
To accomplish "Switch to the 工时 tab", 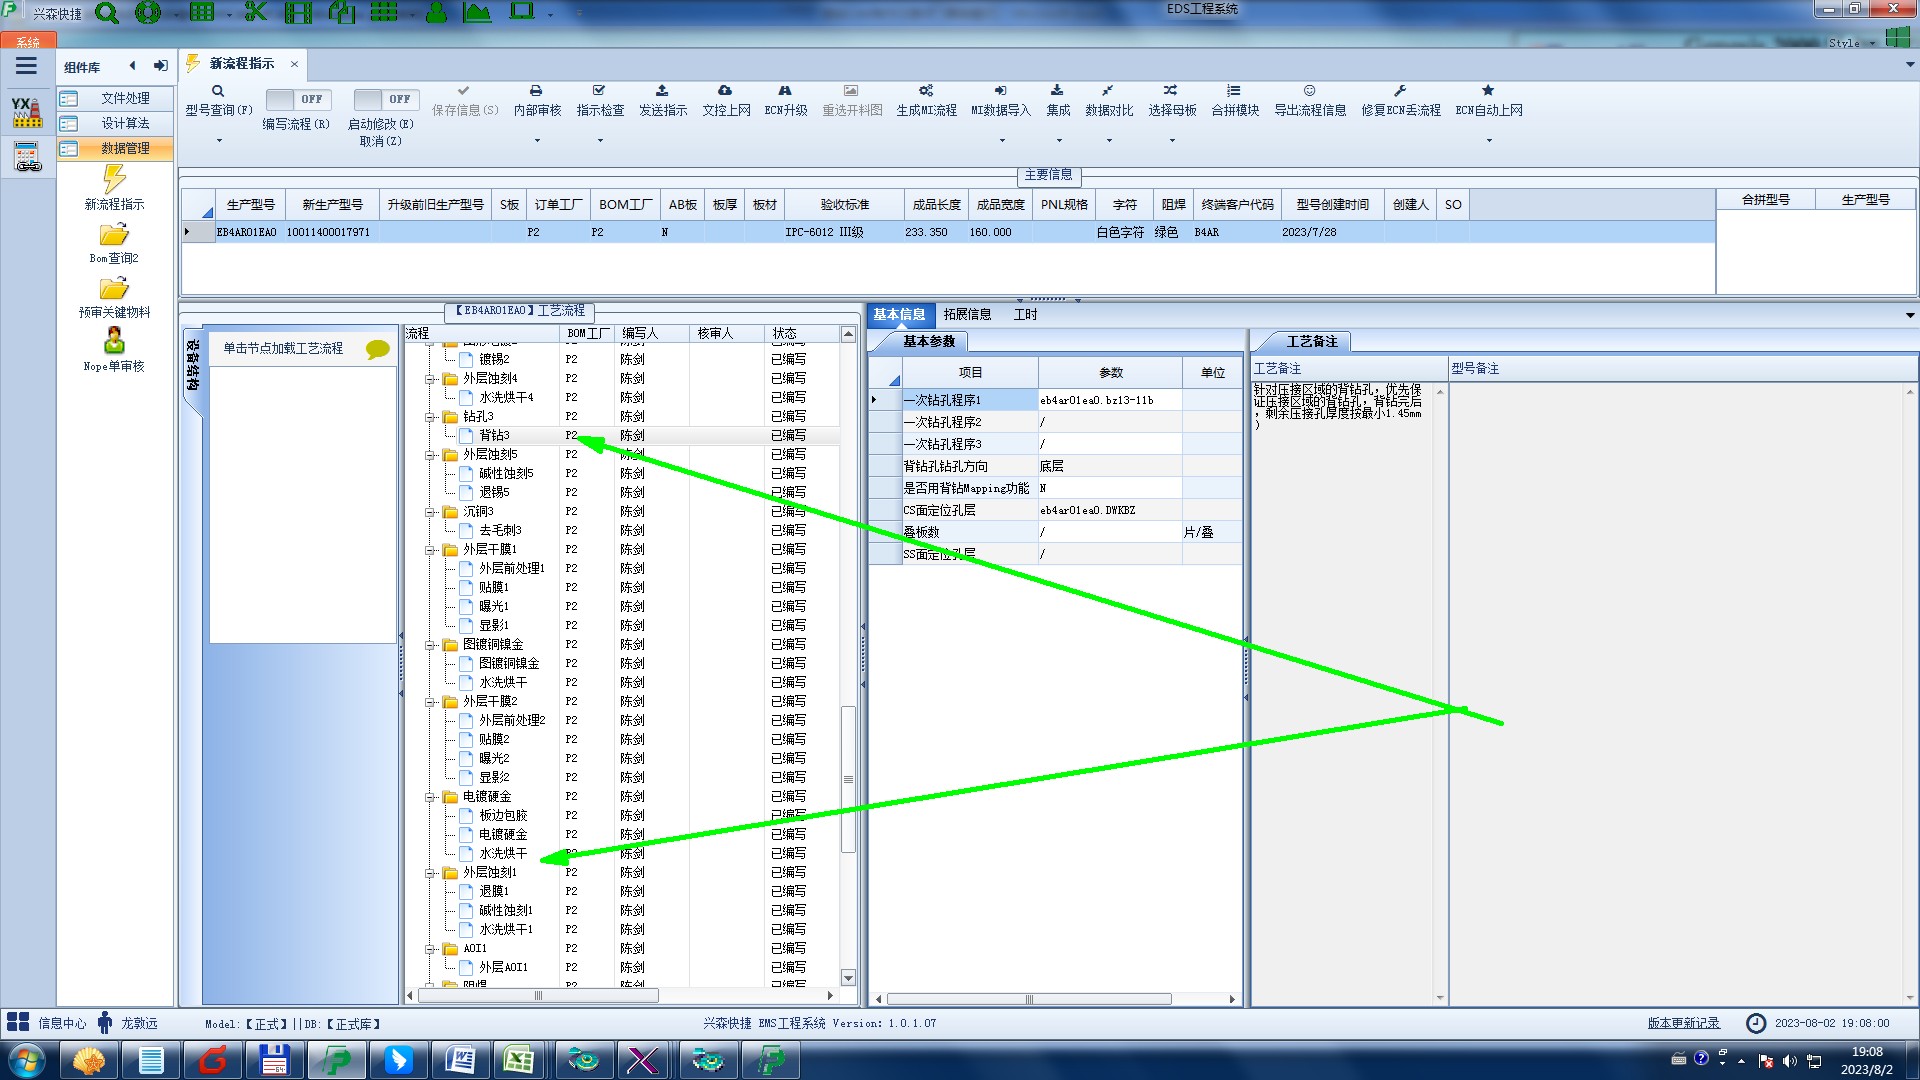I will click(x=1025, y=314).
